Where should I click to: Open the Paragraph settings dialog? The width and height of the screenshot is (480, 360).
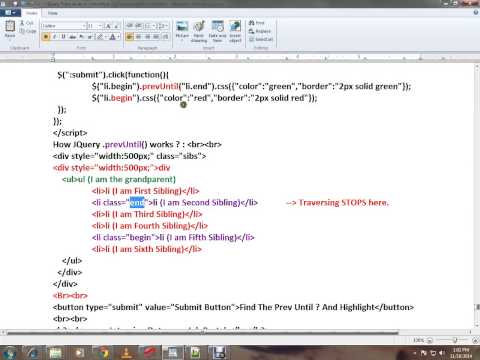(165, 37)
